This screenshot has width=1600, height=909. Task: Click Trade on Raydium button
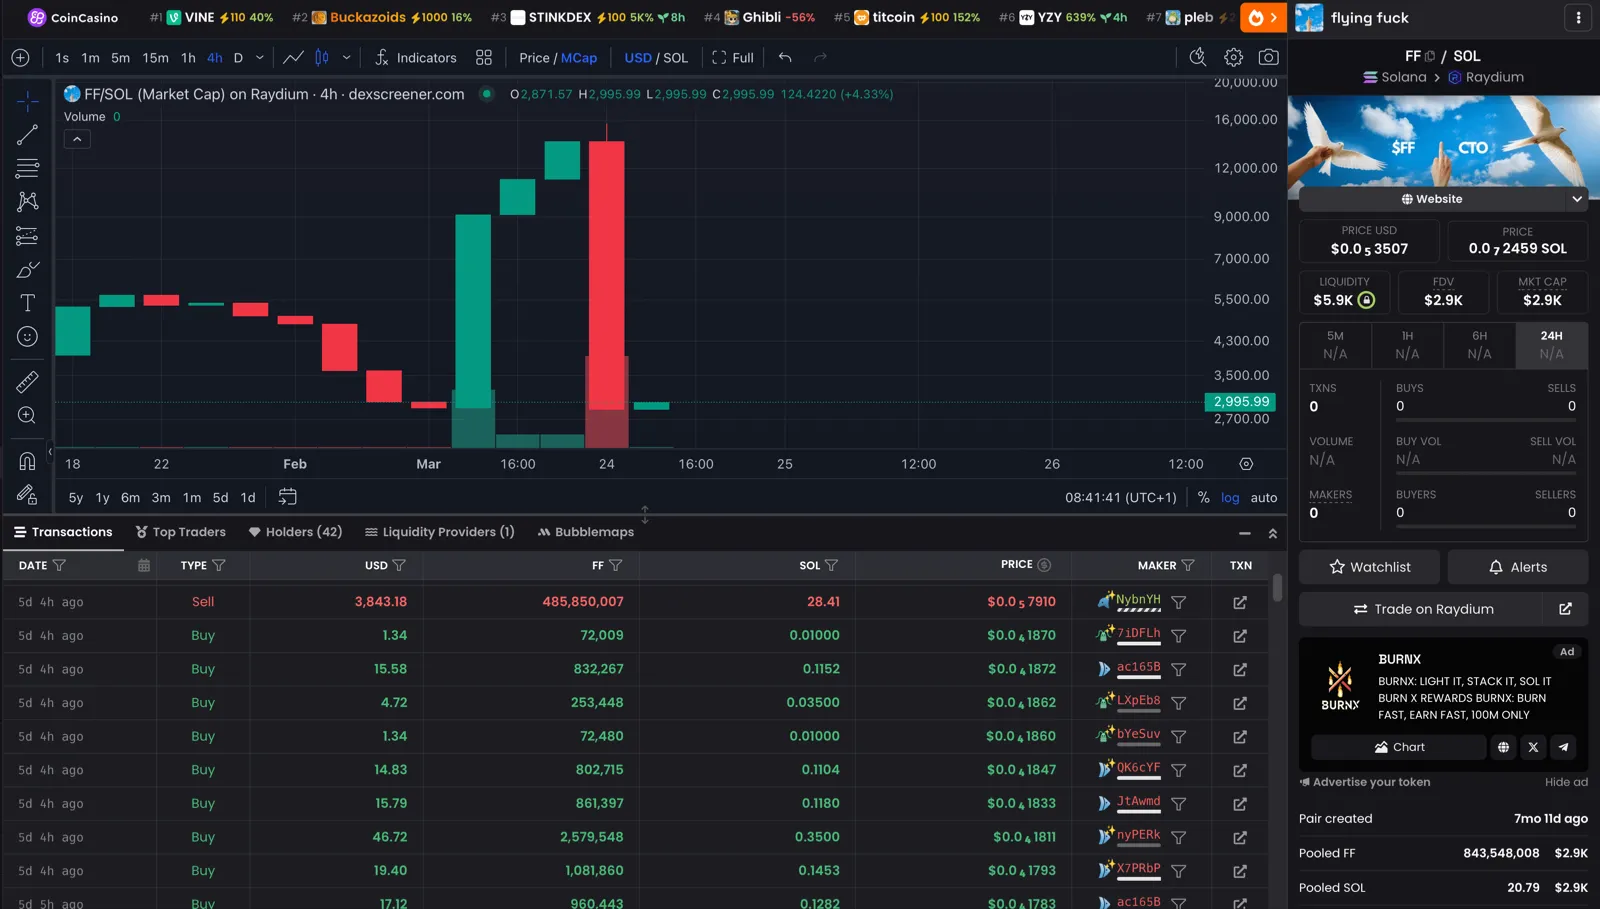1421,609
